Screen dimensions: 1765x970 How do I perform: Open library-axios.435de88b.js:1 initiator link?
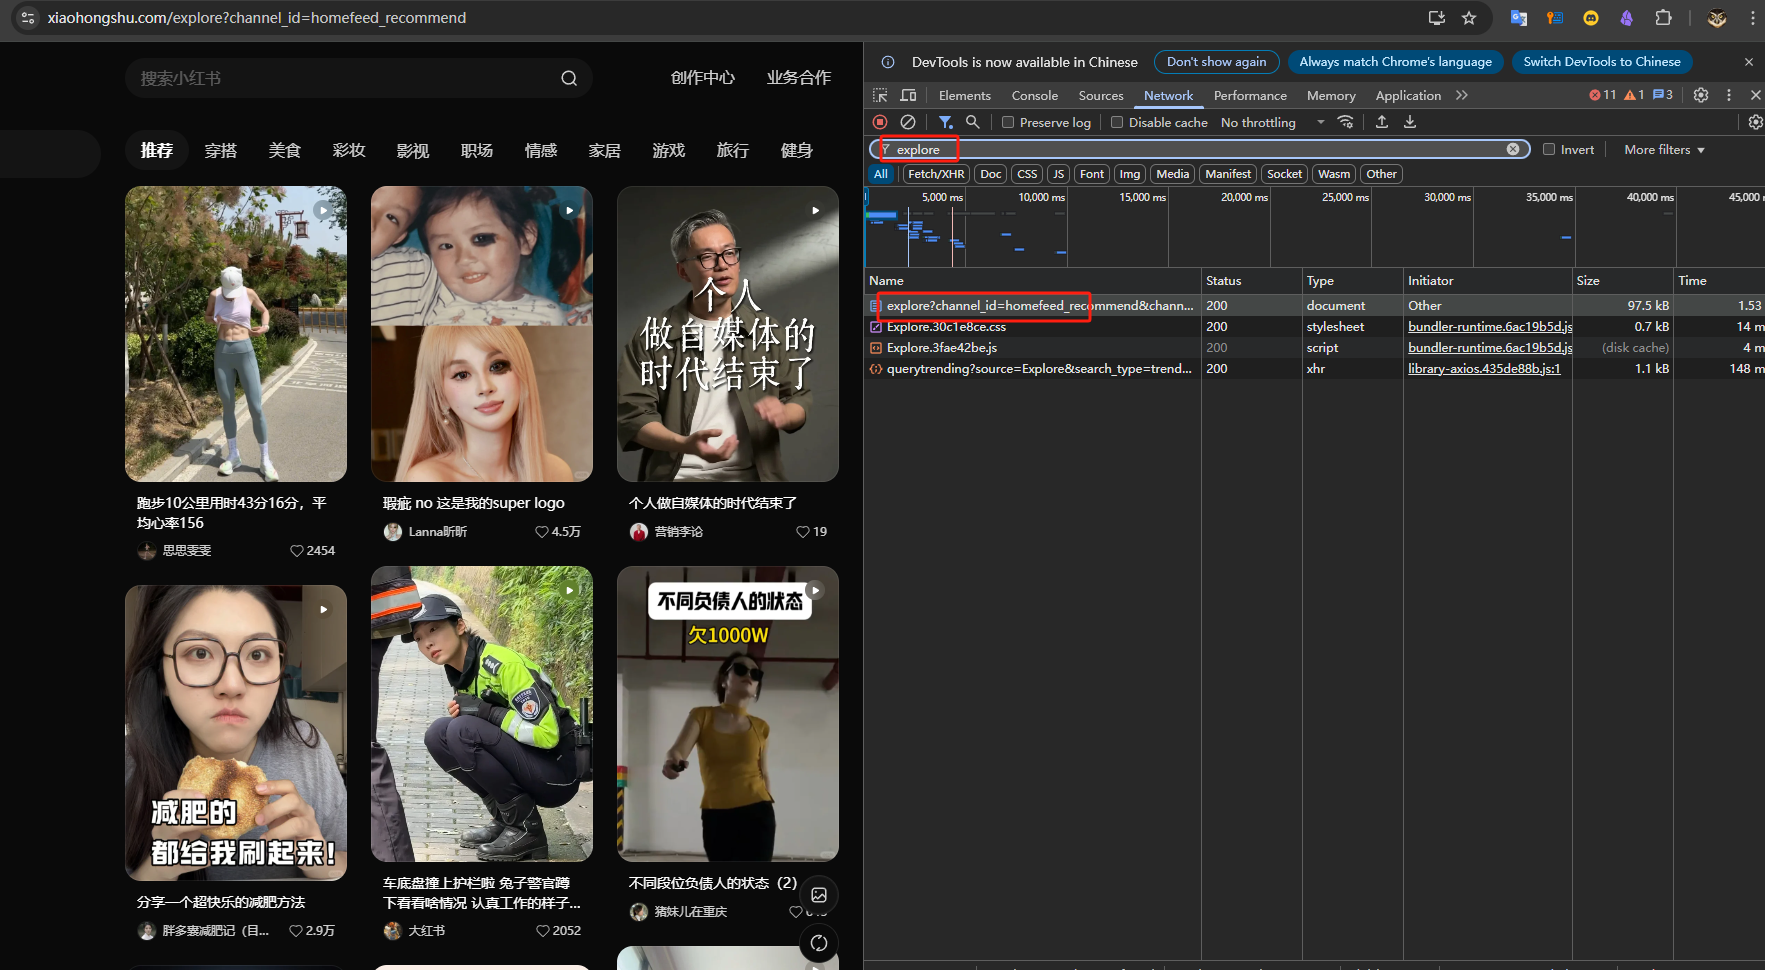(1485, 369)
